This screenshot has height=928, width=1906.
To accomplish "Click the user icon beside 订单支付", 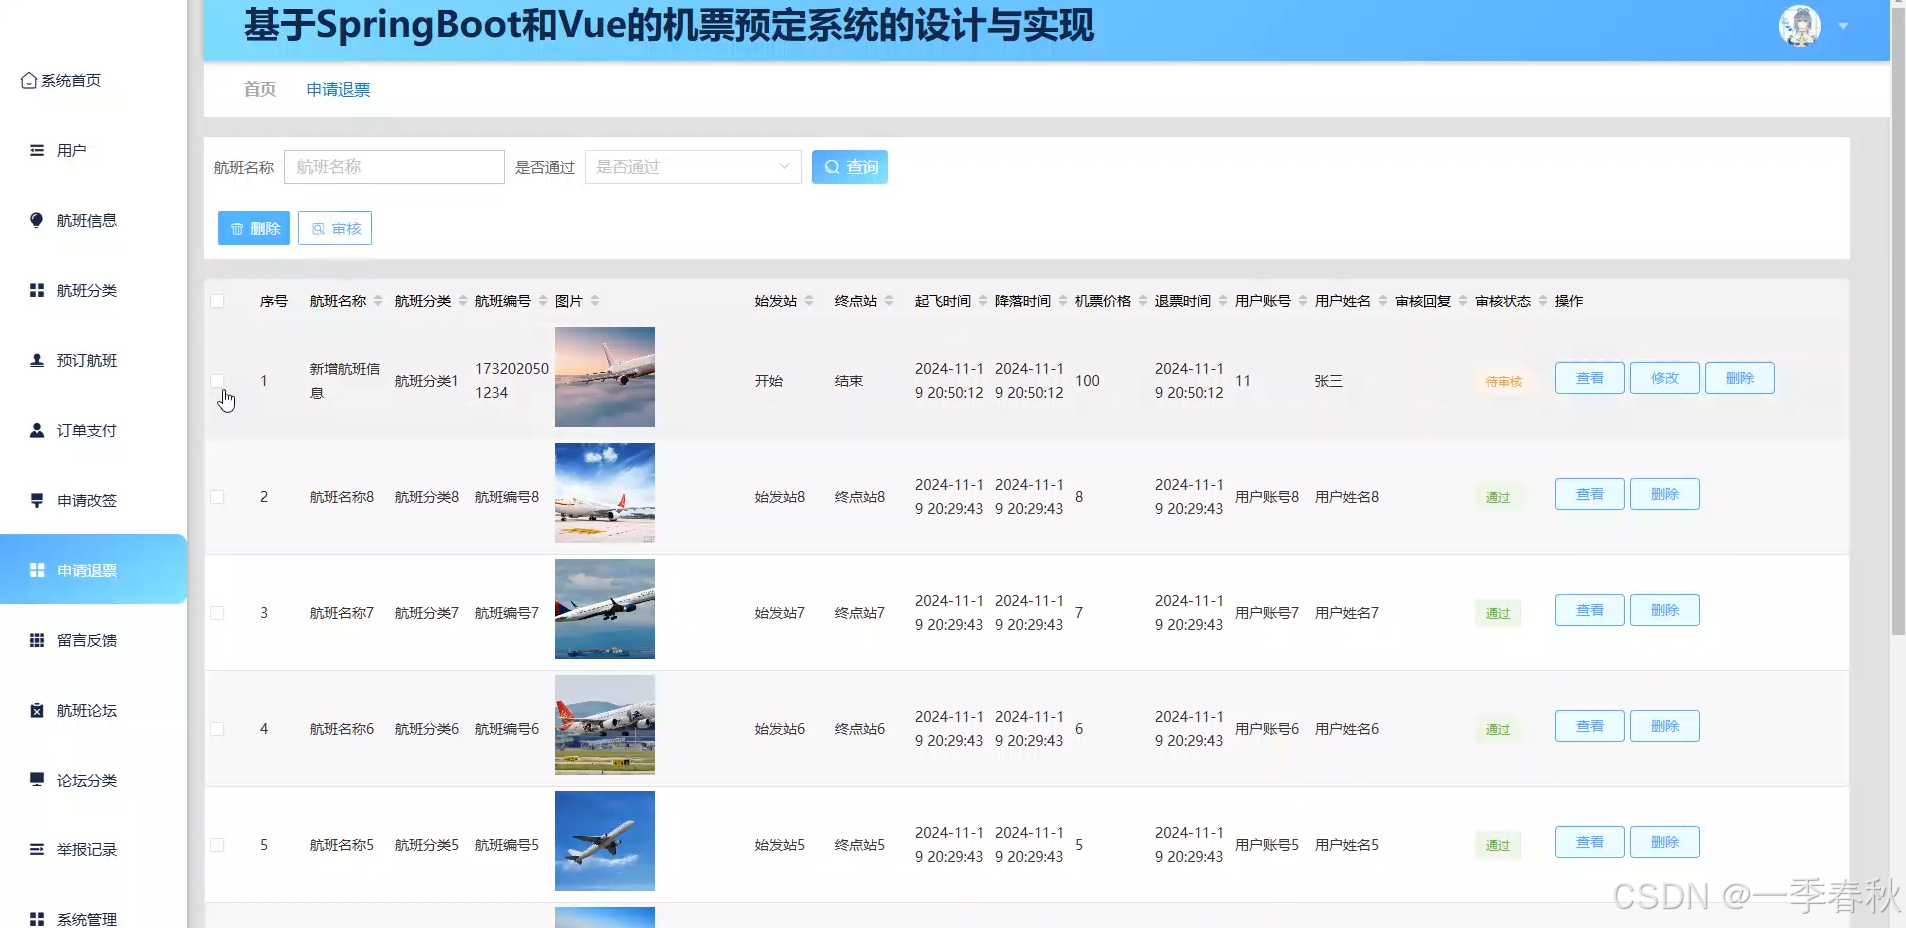I will pyautogui.click(x=37, y=430).
